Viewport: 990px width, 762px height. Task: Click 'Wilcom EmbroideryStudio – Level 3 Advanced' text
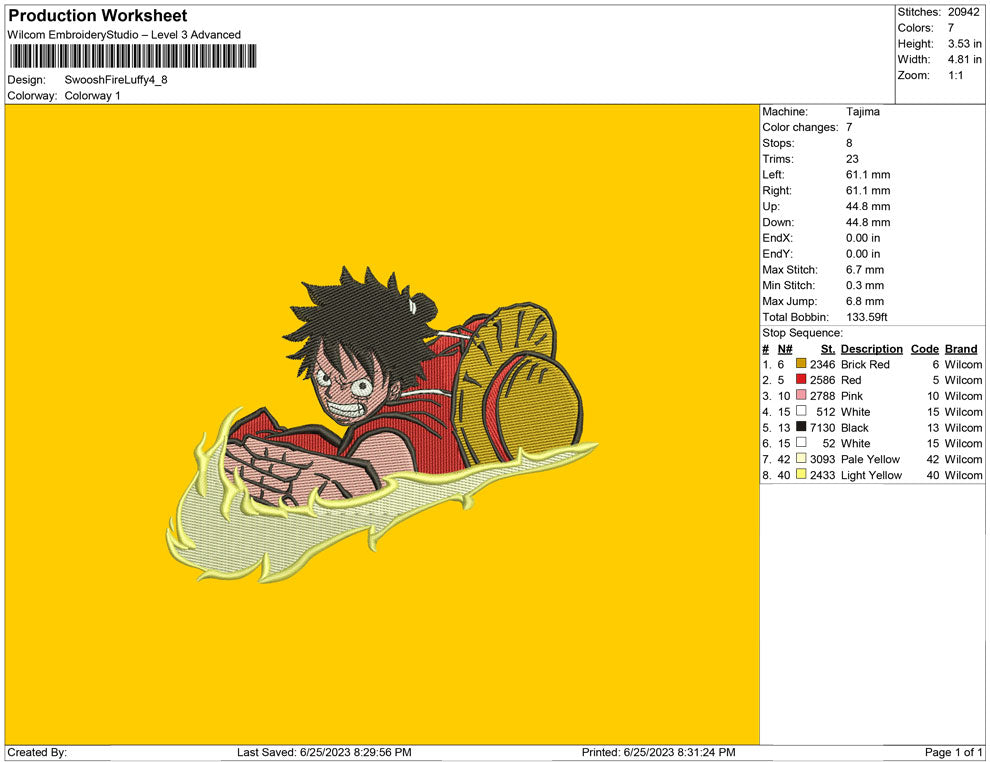(124, 35)
